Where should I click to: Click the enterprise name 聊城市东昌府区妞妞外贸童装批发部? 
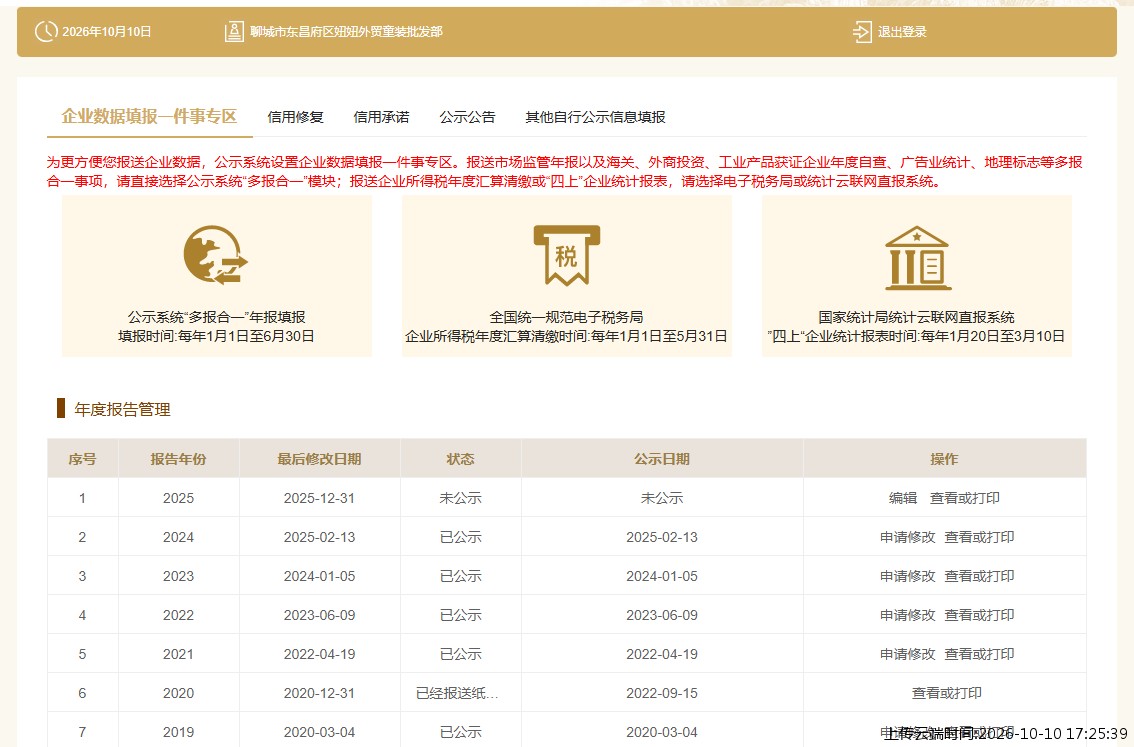tap(346, 32)
